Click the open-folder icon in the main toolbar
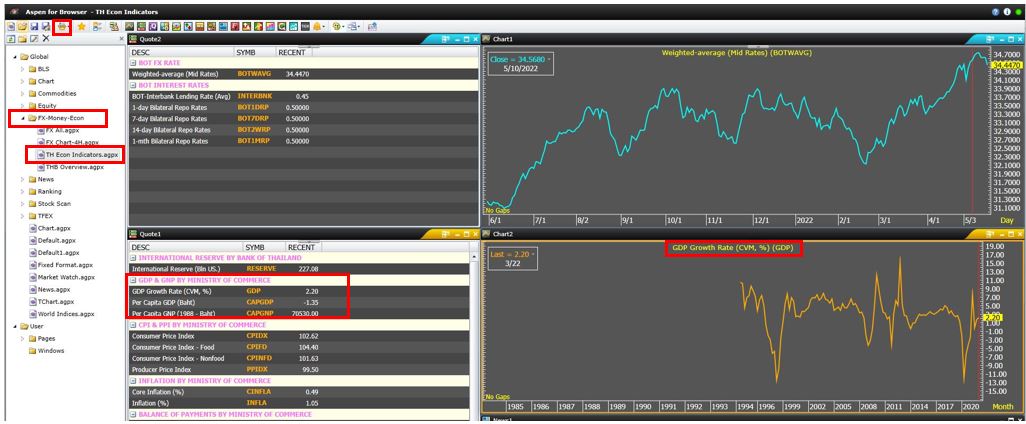This screenshot has height=424, width=1026. 22,26
